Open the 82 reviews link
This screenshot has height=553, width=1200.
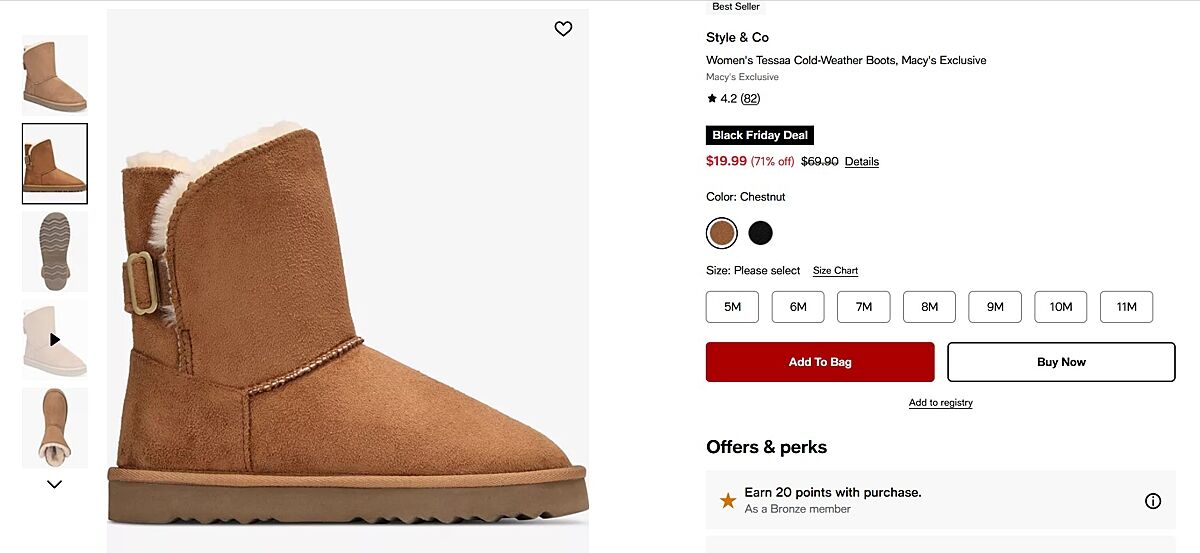pyautogui.click(x=750, y=98)
